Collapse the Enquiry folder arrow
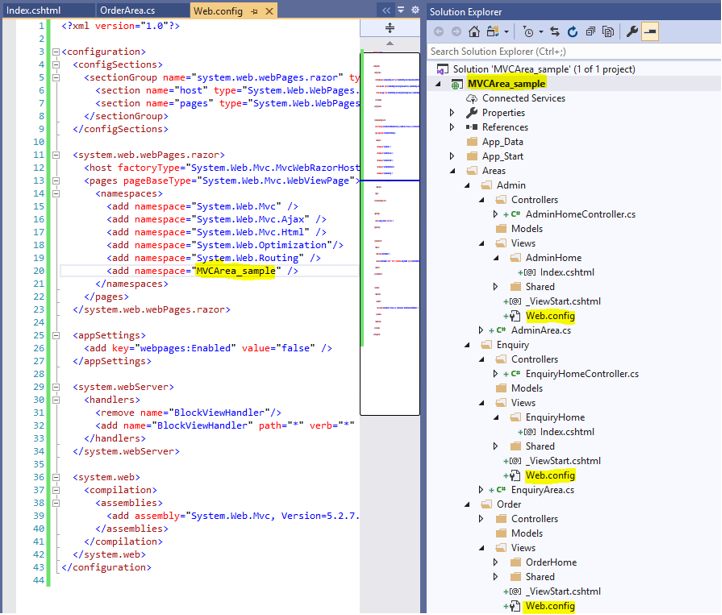Viewport: 722px width, 615px height. coord(467,345)
